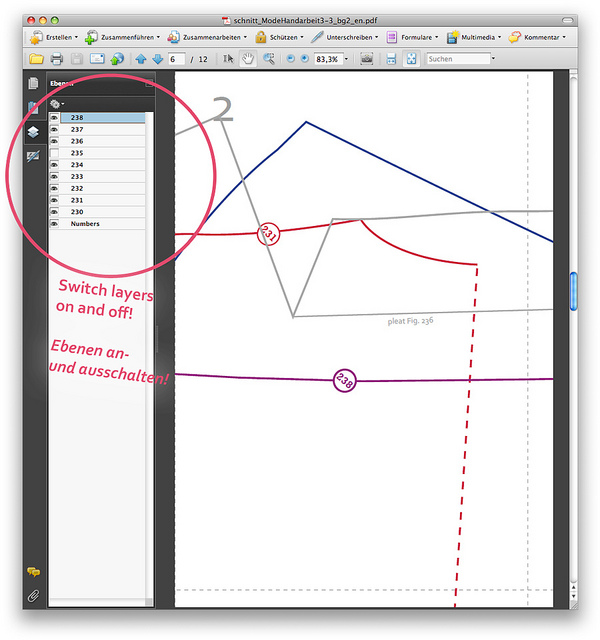
Task: Select layer 233 name in the list
Action: [x=77, y=177]
